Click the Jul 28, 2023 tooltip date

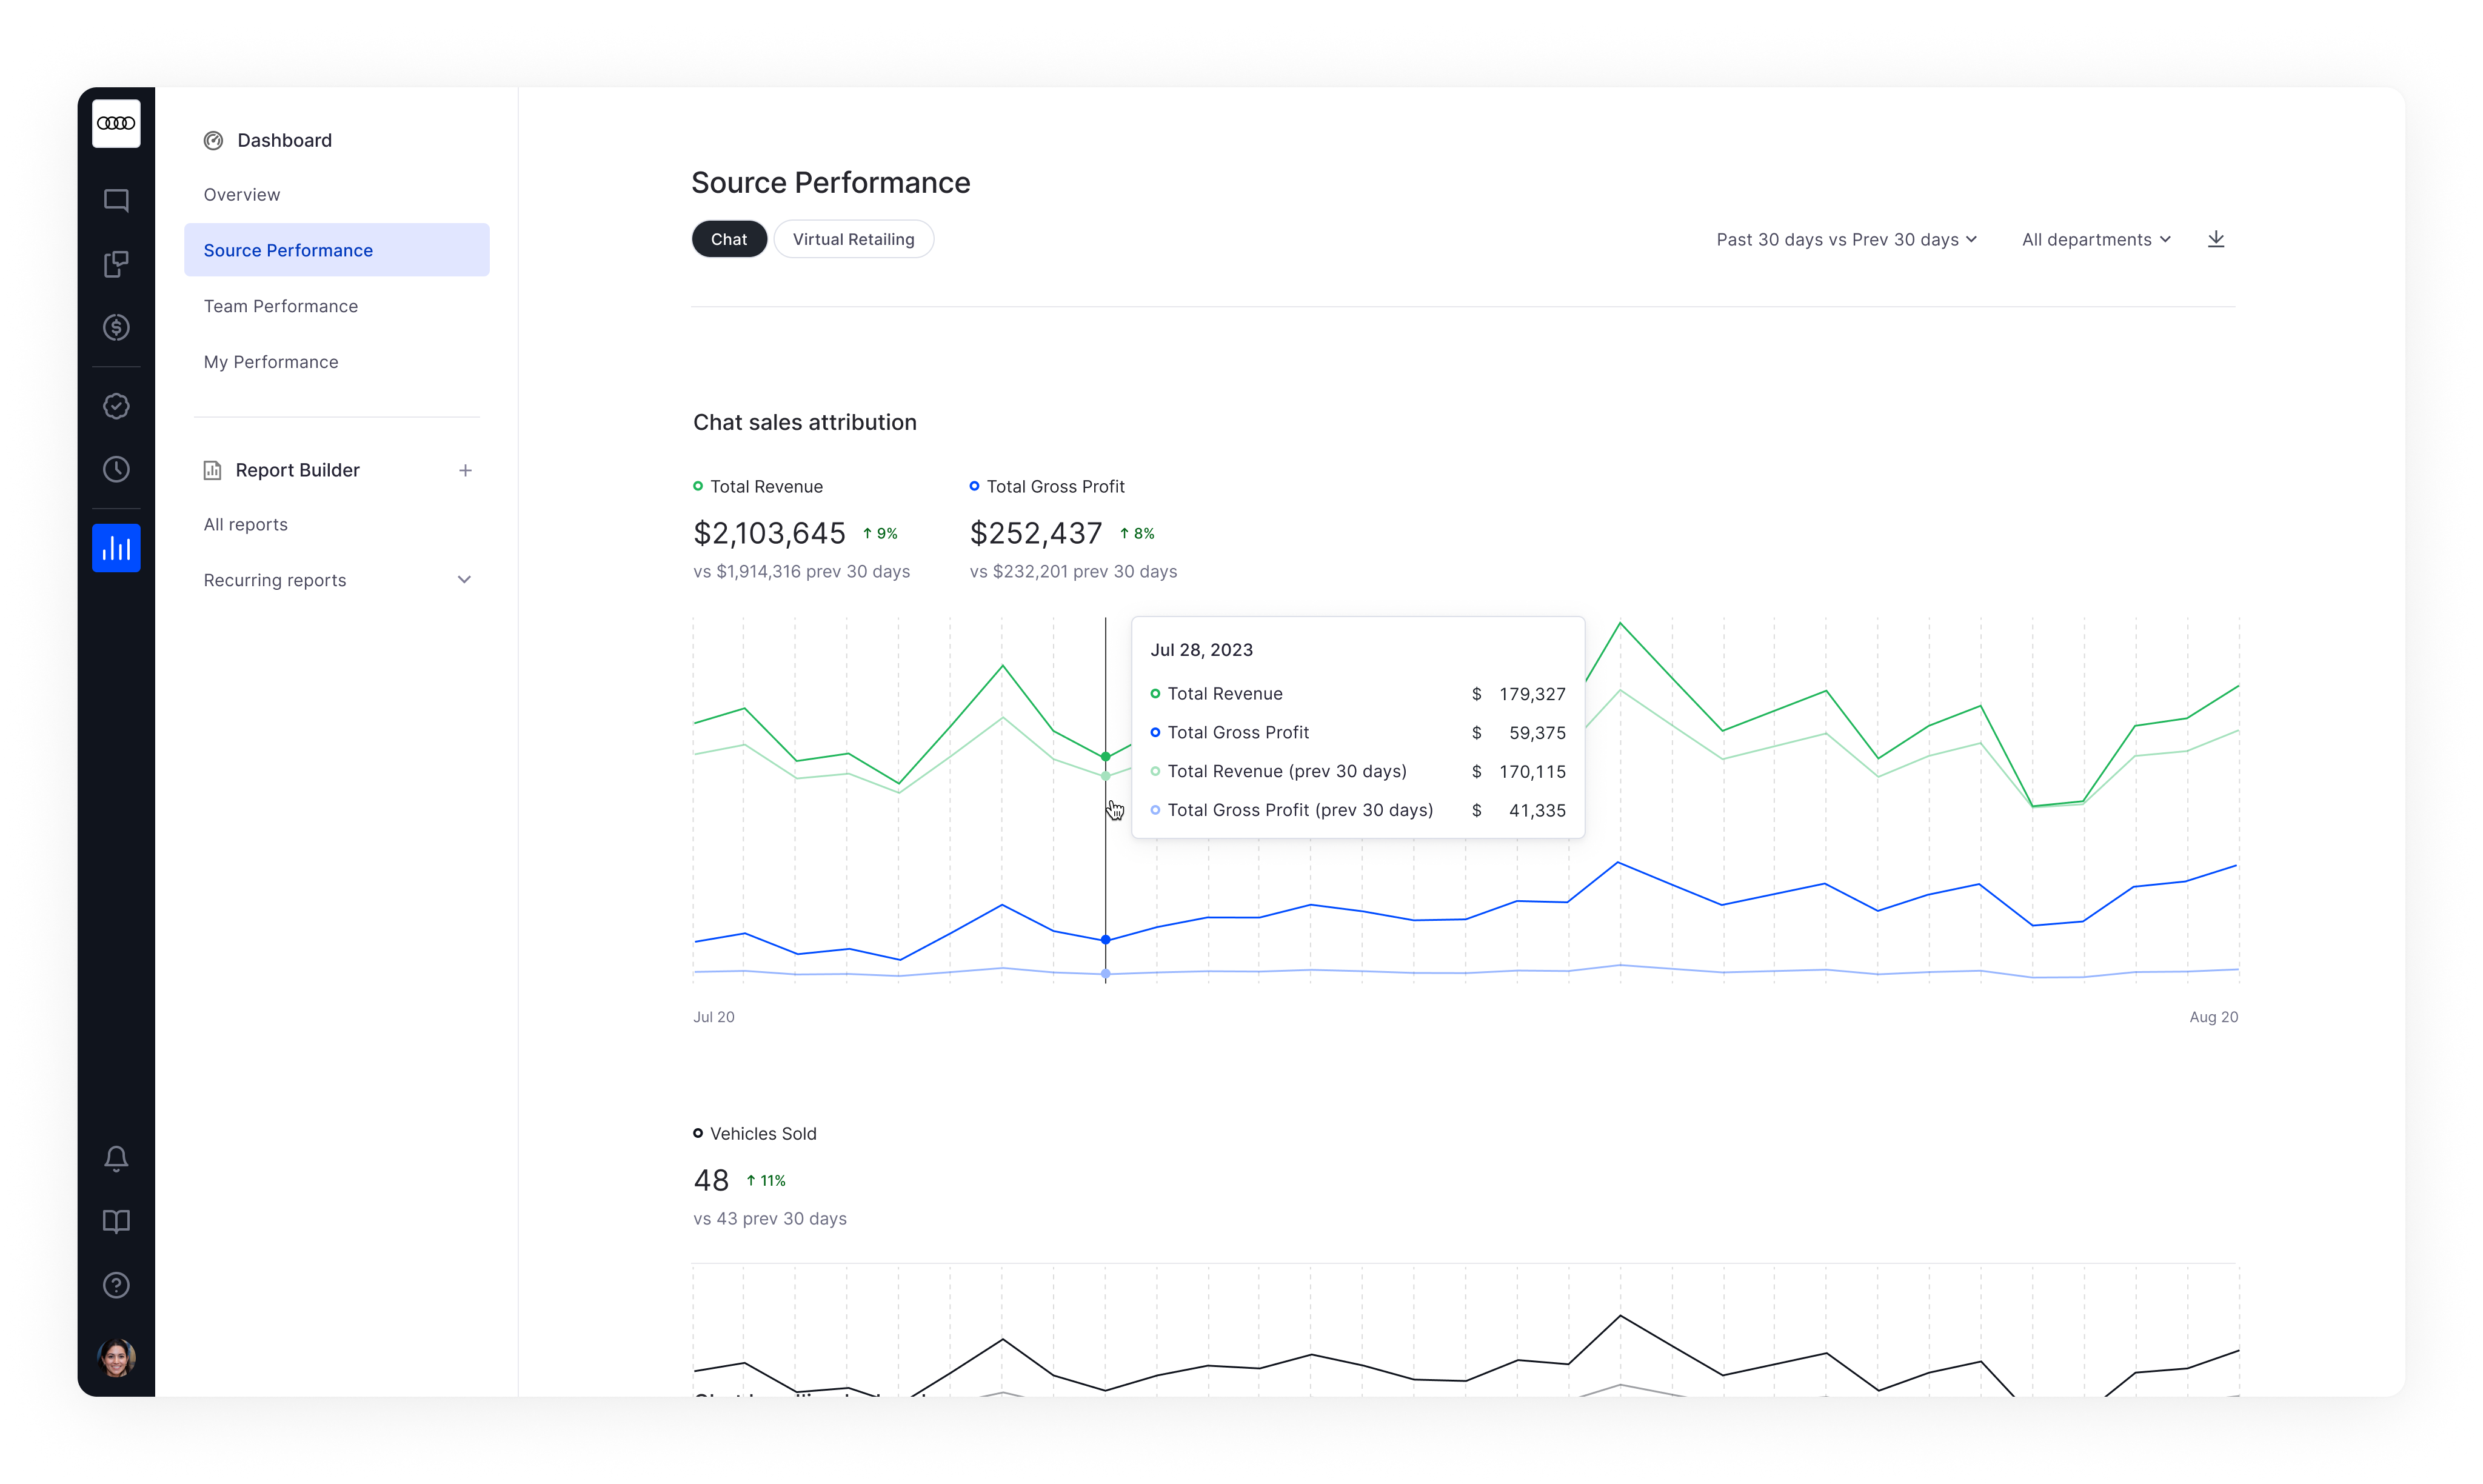(x=1201, y=650)
